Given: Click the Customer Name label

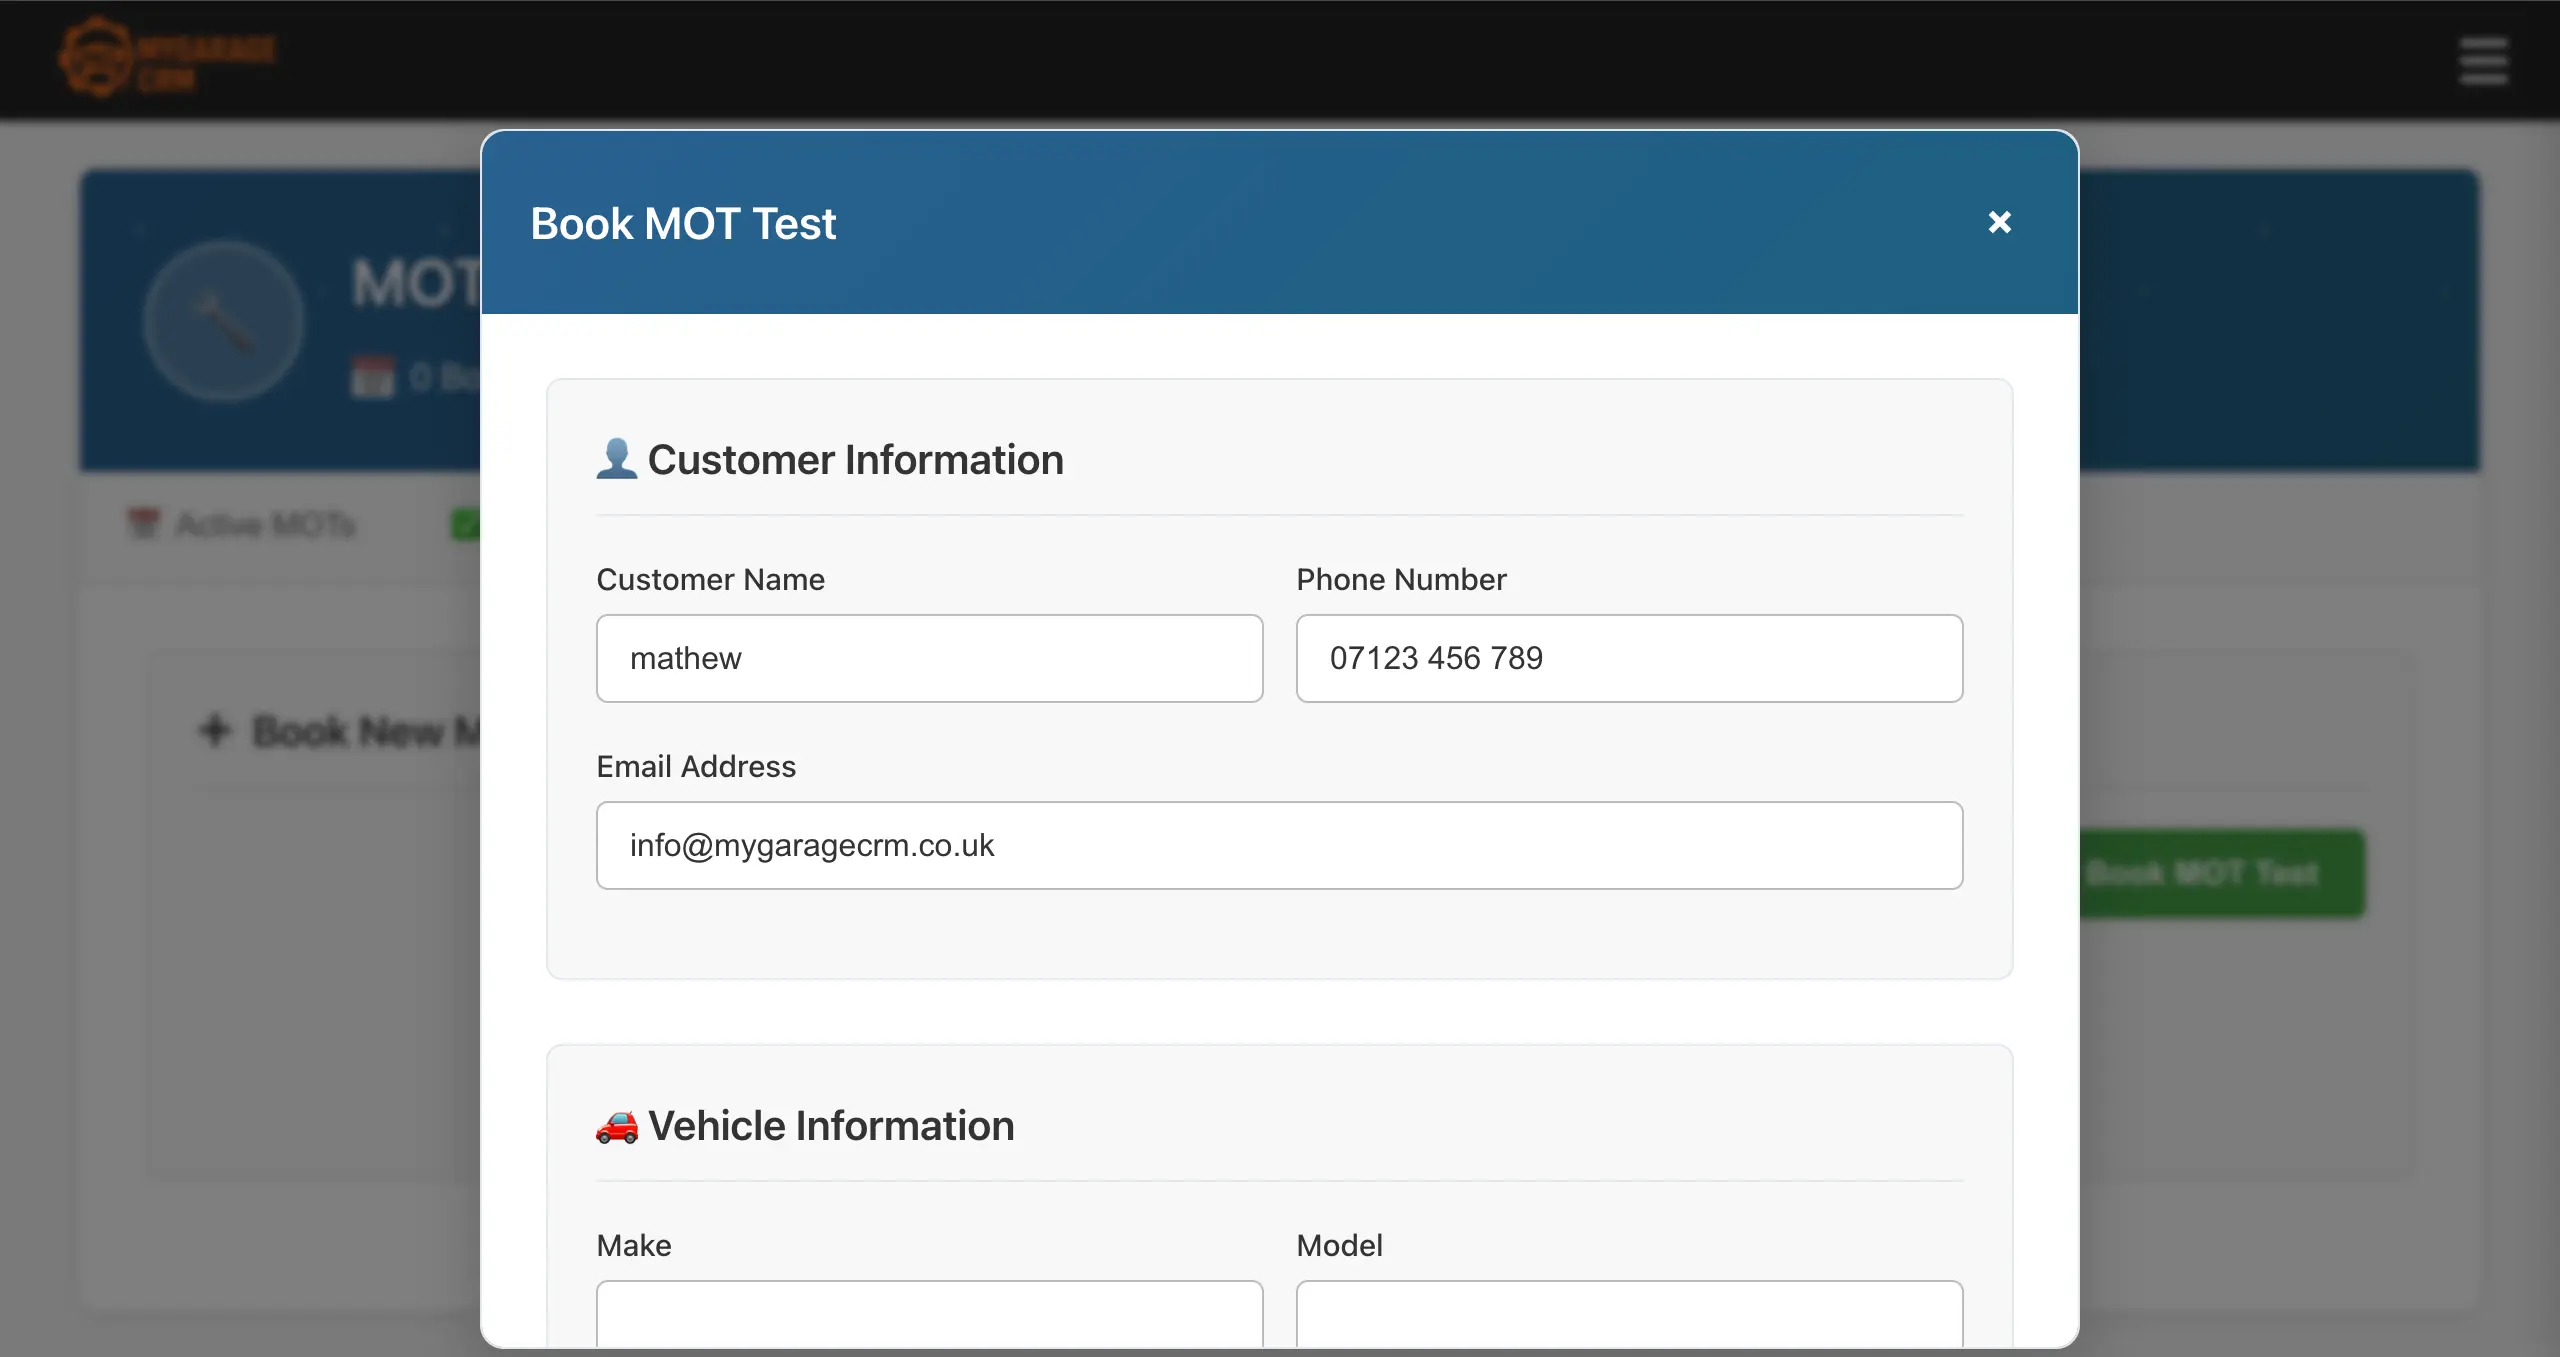Looking at the screenshot, I should click(710, 579).
